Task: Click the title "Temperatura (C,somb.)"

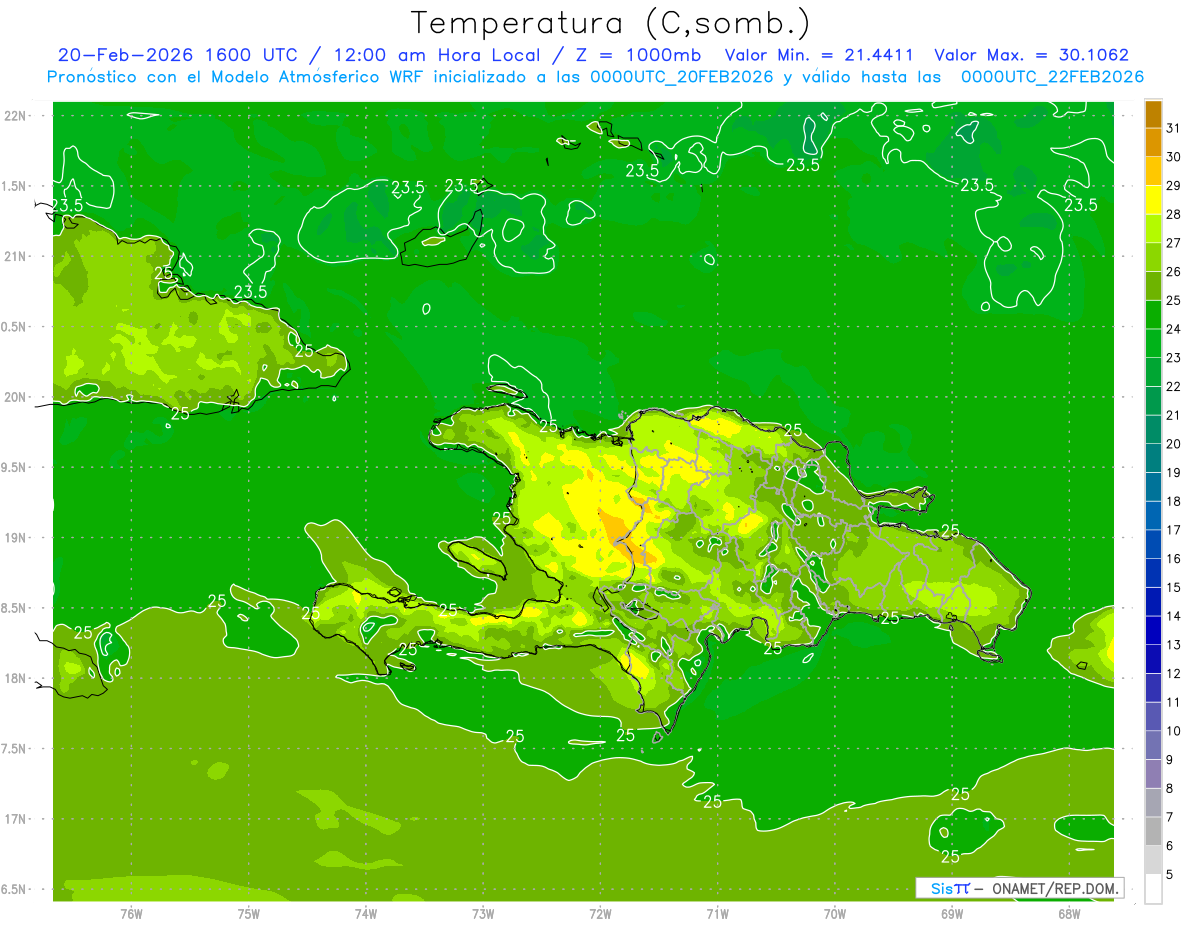Action: (x=611, y=23)
